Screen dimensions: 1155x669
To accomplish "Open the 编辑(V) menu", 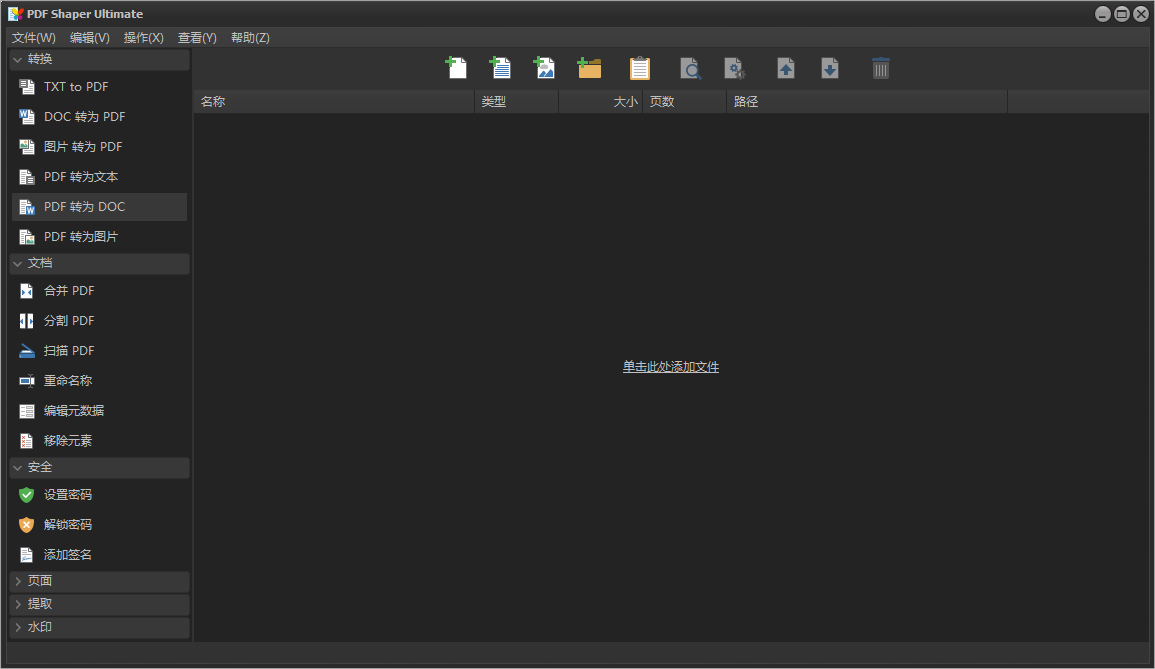I will pyautogui.click(x=90, y=38).
